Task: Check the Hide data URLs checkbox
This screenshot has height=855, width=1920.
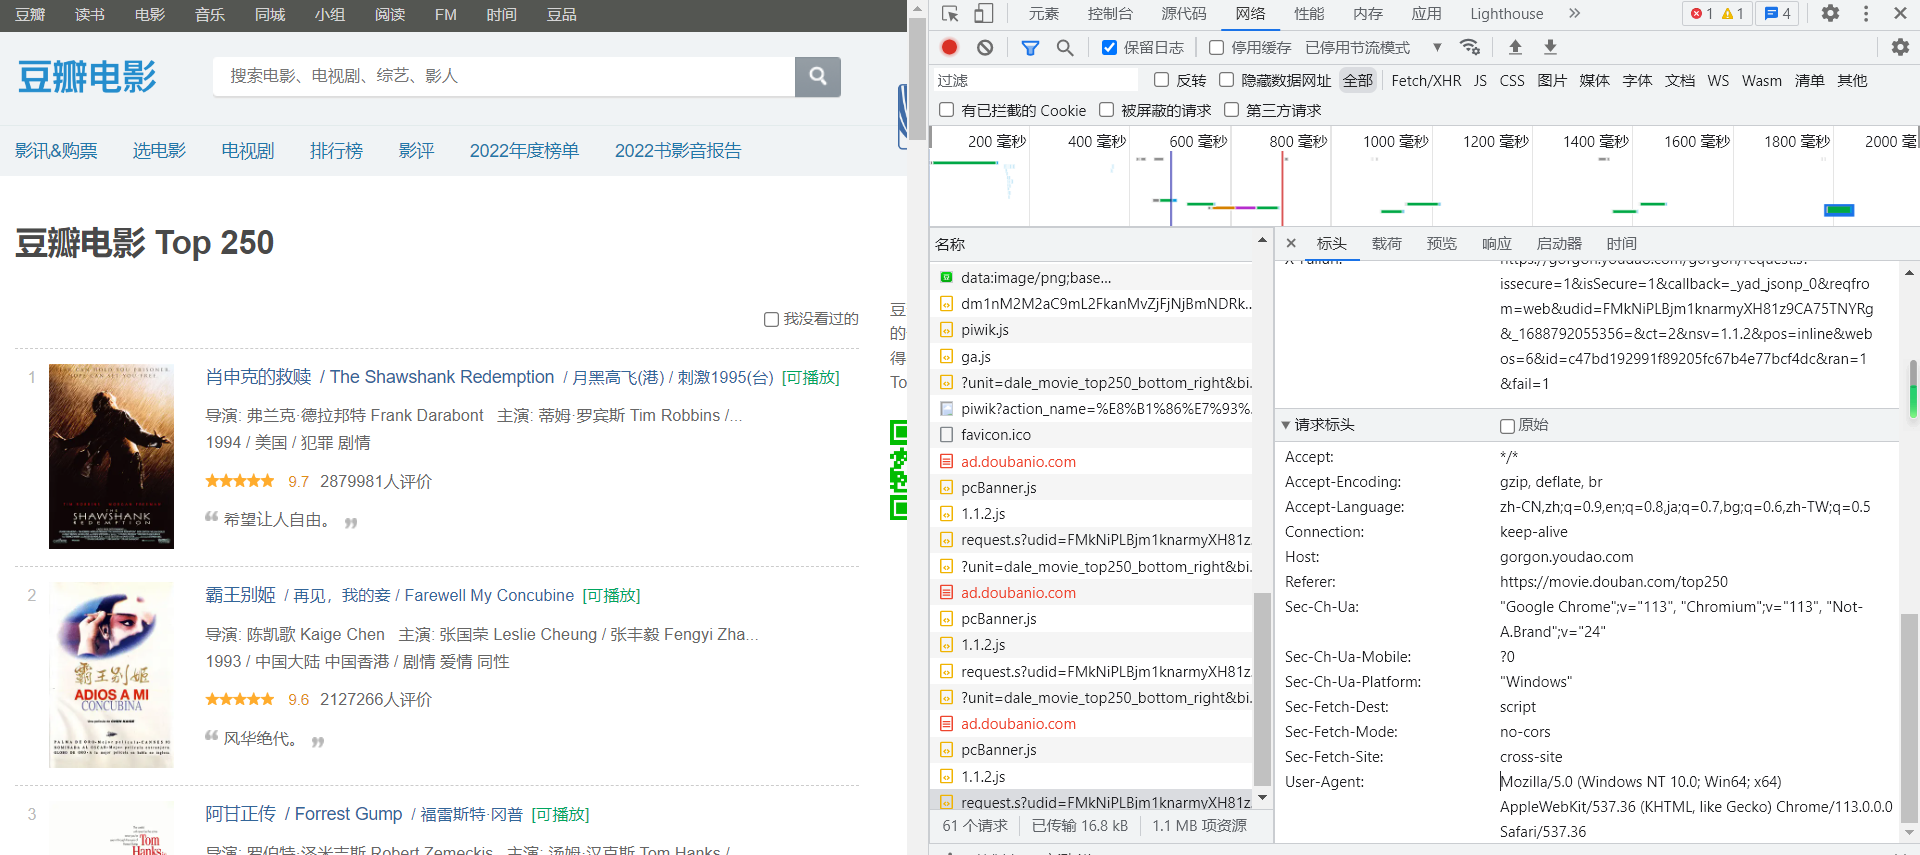Action: click(x=1226, y=80)
